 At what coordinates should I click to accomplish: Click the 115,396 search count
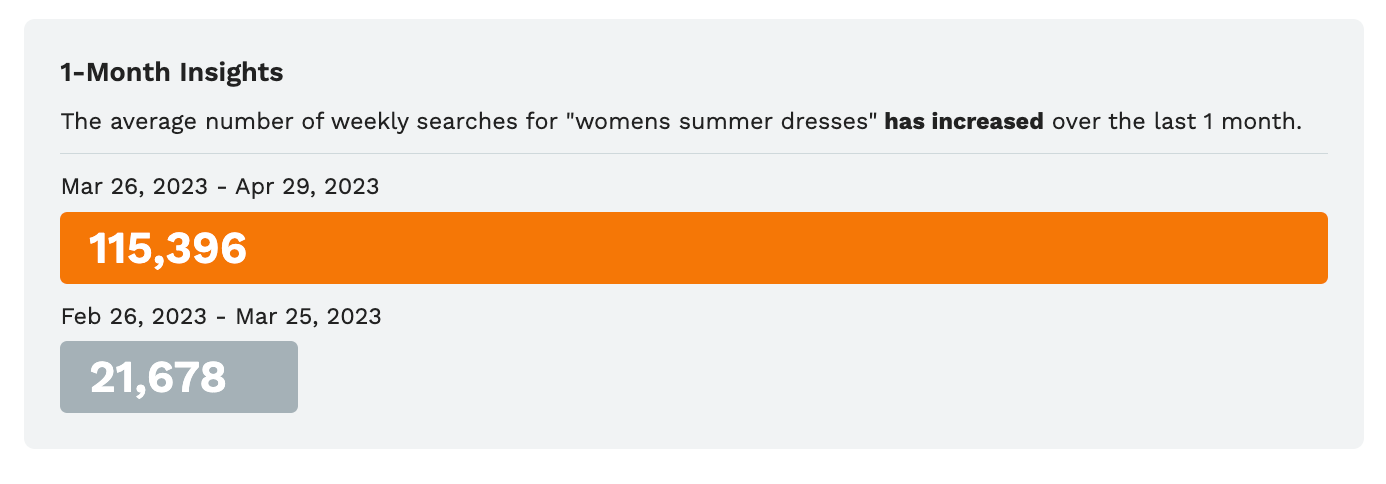click(168, 248)
